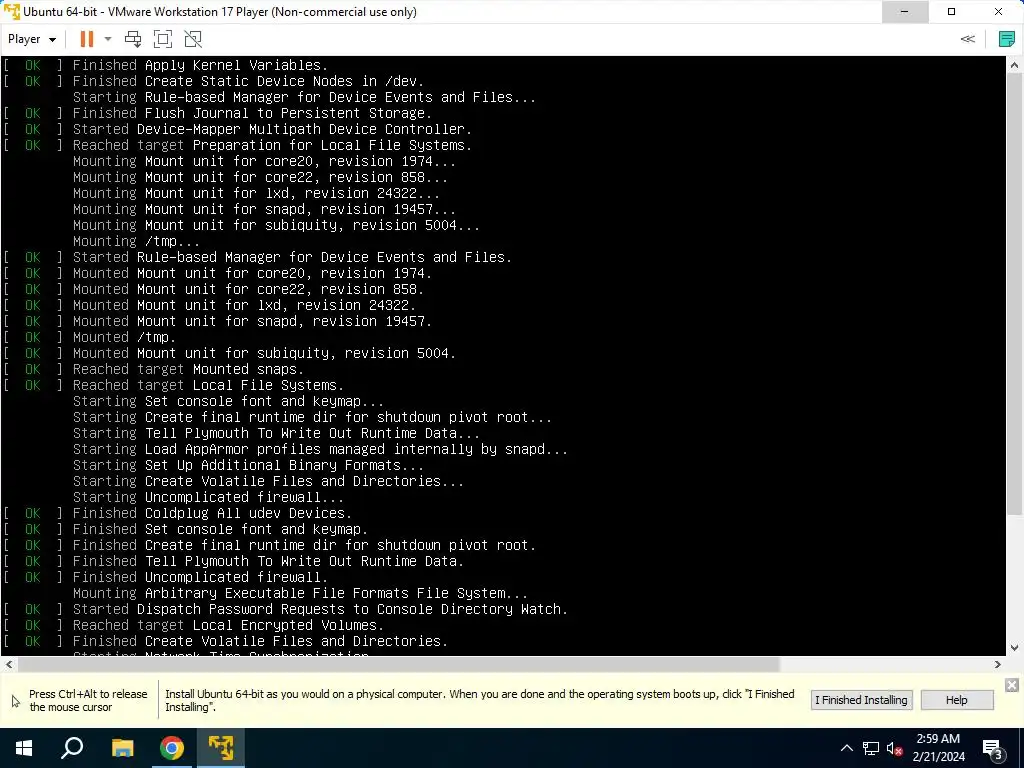Screen dimensions: 1024x768
Task: Click the line 'Finished Coldplug All udev Devices.'
Action: point(212,513)
